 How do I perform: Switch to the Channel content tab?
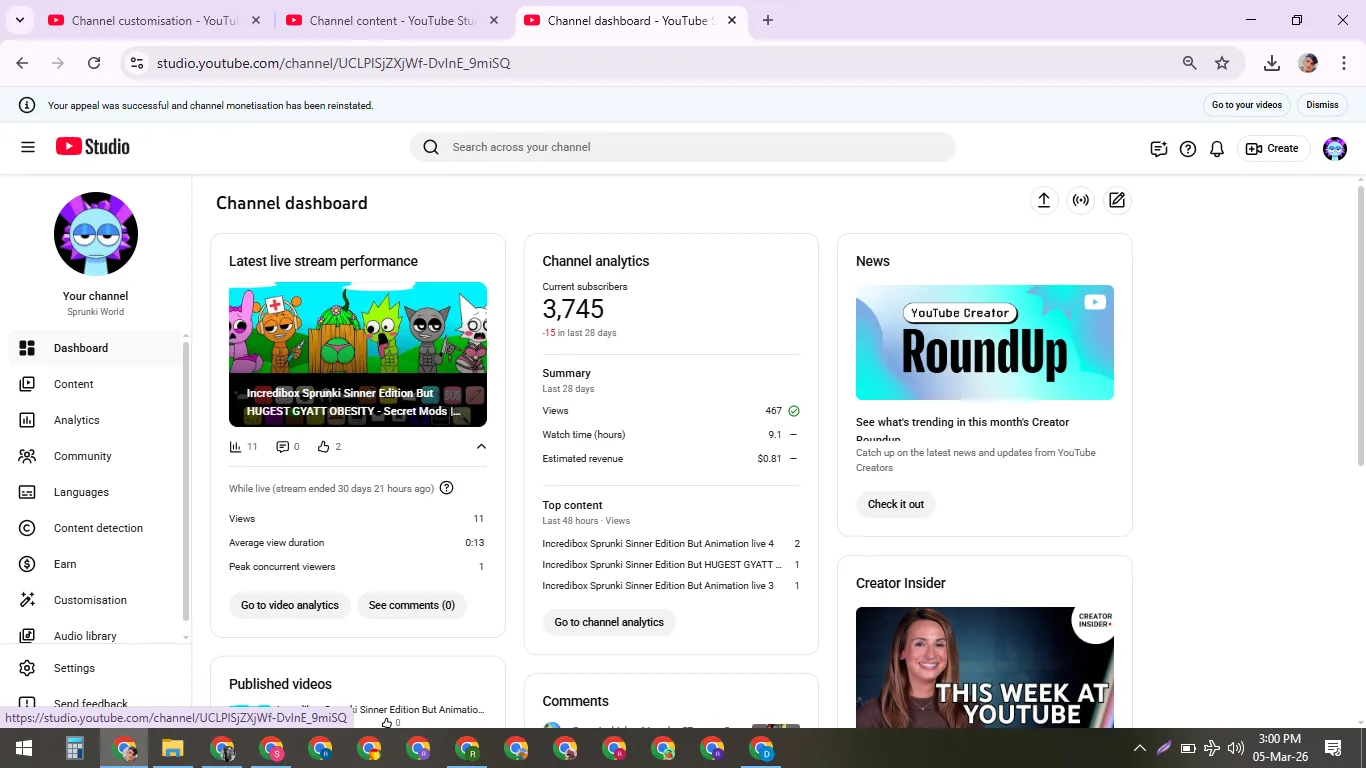tap(393, 20)
